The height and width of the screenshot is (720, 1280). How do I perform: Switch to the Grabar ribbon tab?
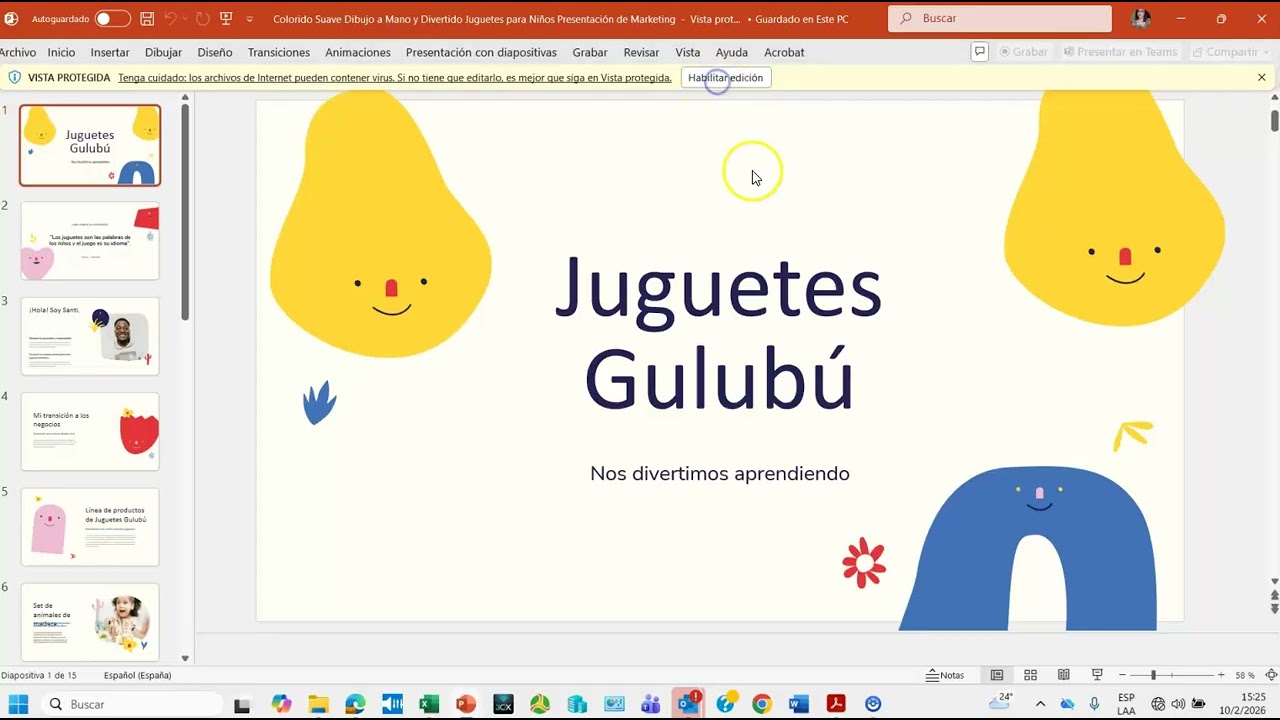[590, 52]
